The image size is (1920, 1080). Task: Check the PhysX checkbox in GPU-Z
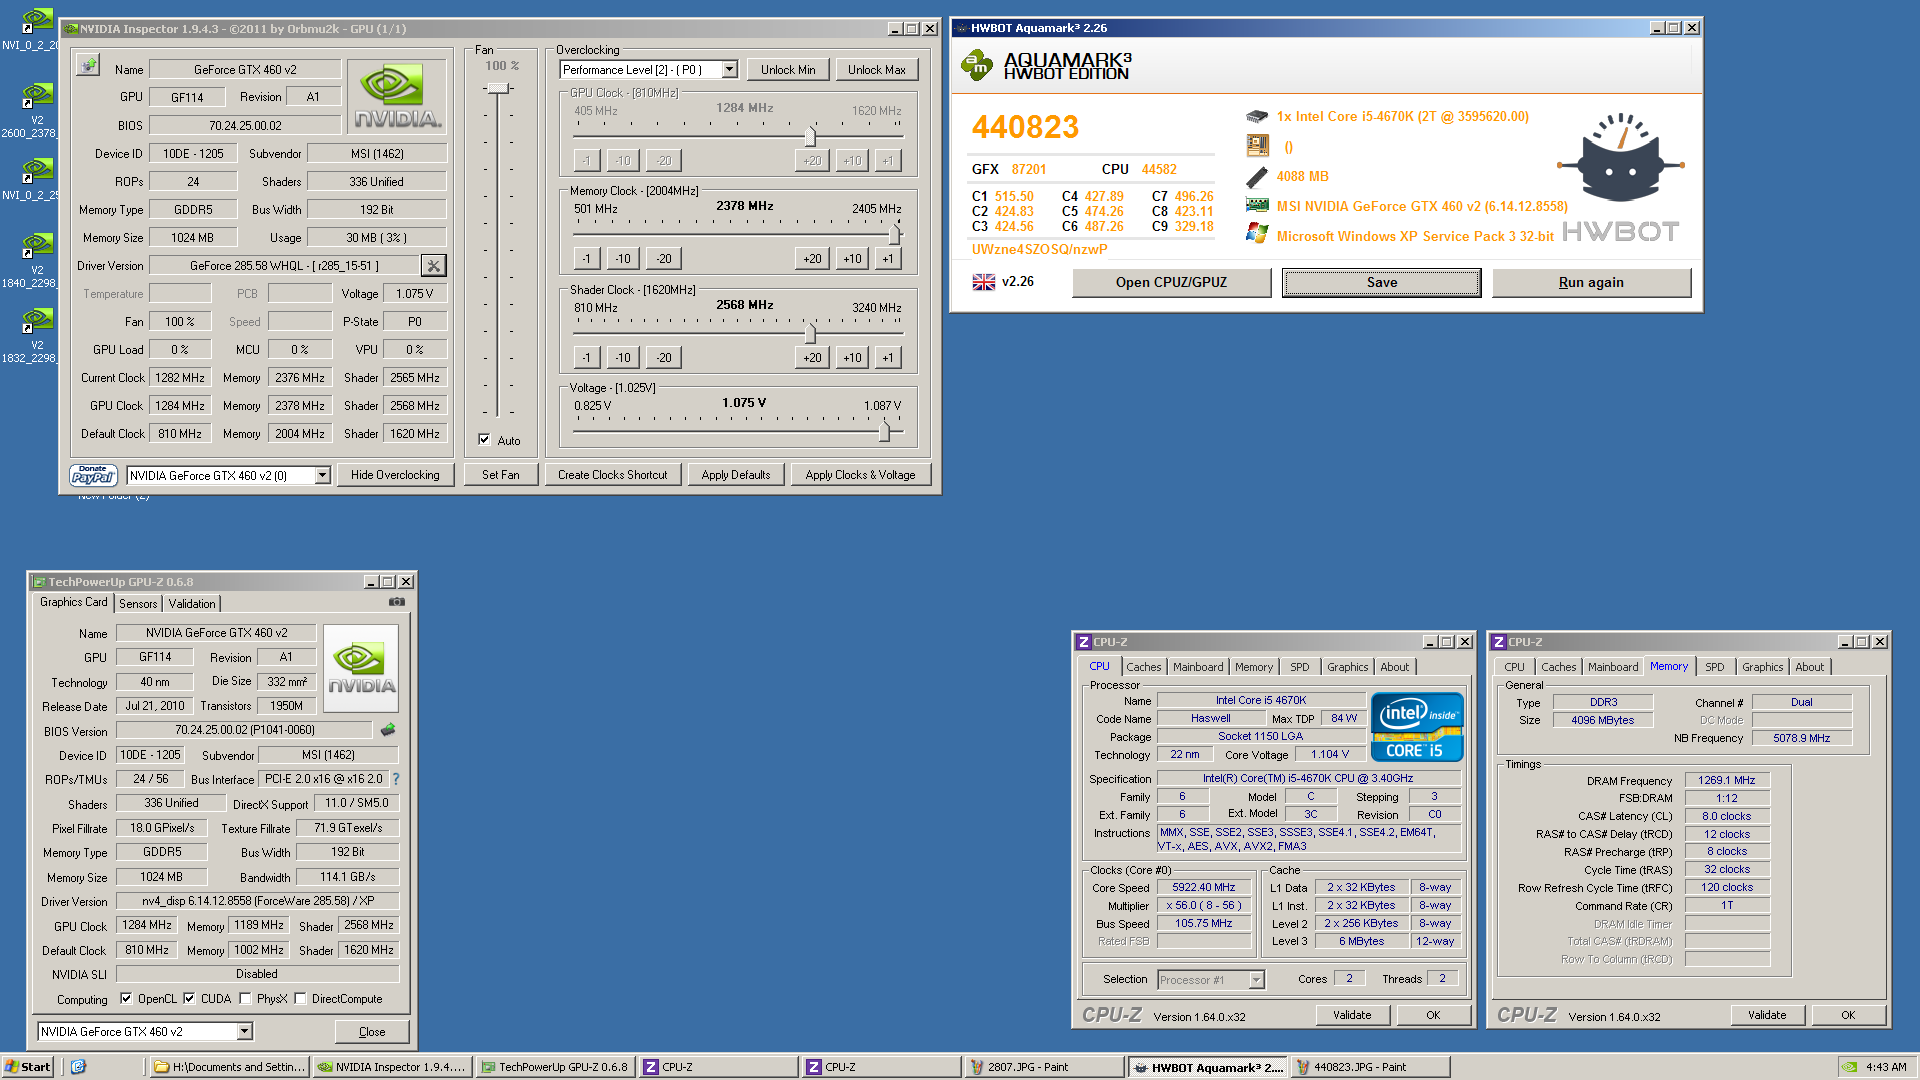245,998
